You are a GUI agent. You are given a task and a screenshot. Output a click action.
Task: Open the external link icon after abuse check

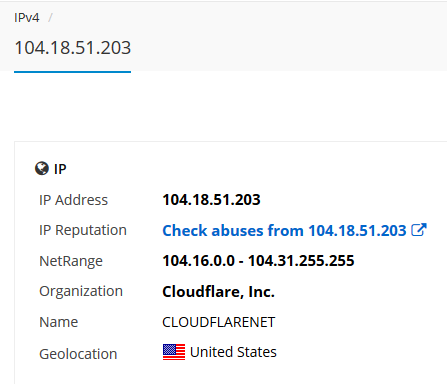(419, 230)
